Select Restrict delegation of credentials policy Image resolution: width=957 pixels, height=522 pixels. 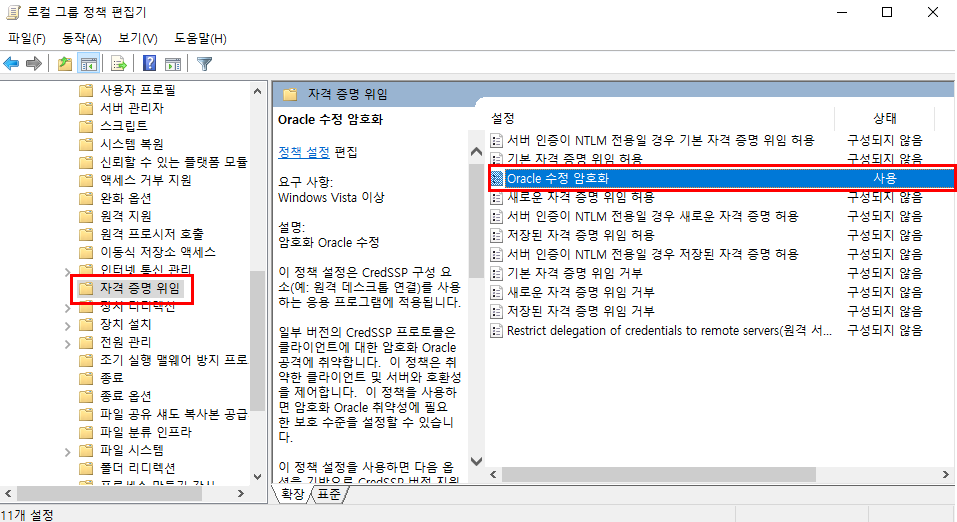(x=669, y=330)
